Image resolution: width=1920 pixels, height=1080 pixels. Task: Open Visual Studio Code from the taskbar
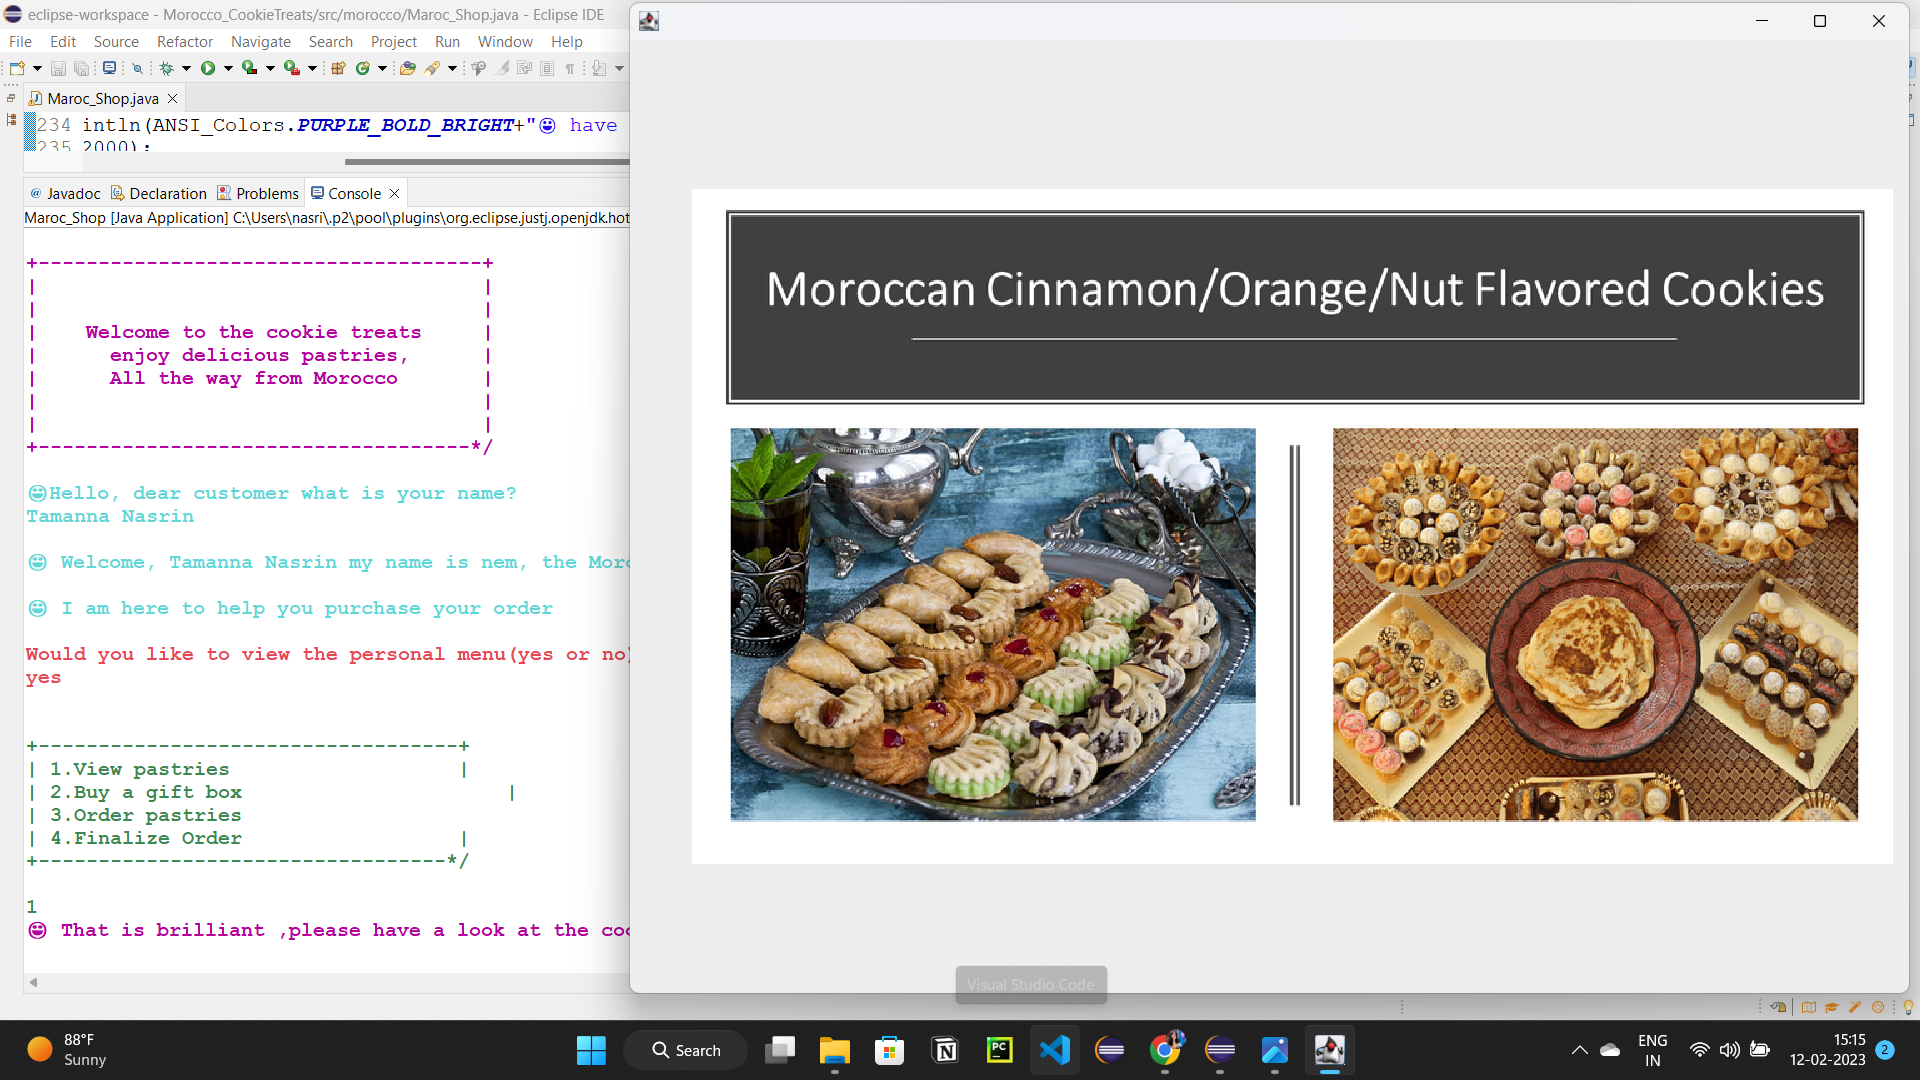tap(1055, 1050)
